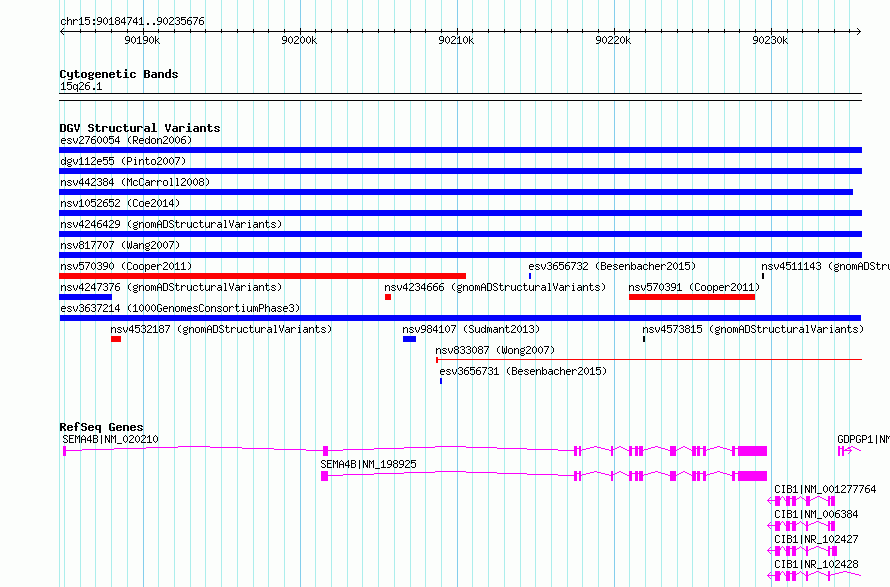
Task: Select the dgv112e55 (Pinto2007) label
Action: pos(123,161)
